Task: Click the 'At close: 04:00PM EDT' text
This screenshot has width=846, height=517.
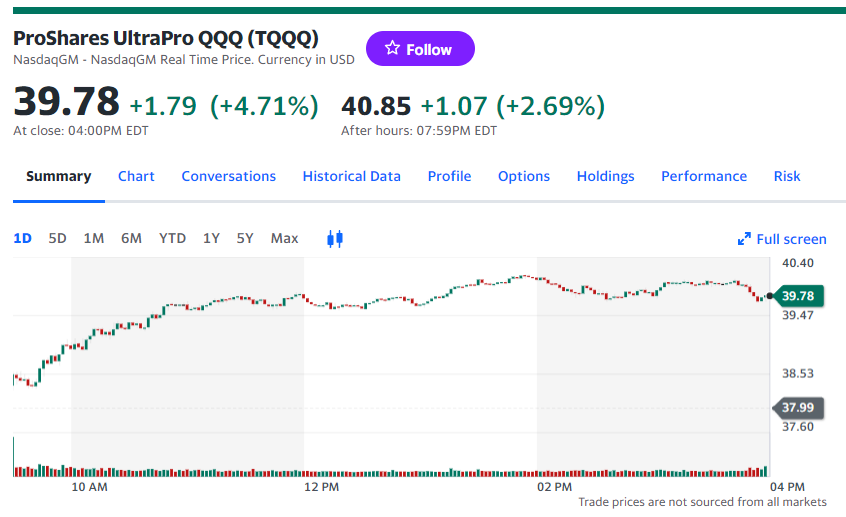Action: [81, 131]
